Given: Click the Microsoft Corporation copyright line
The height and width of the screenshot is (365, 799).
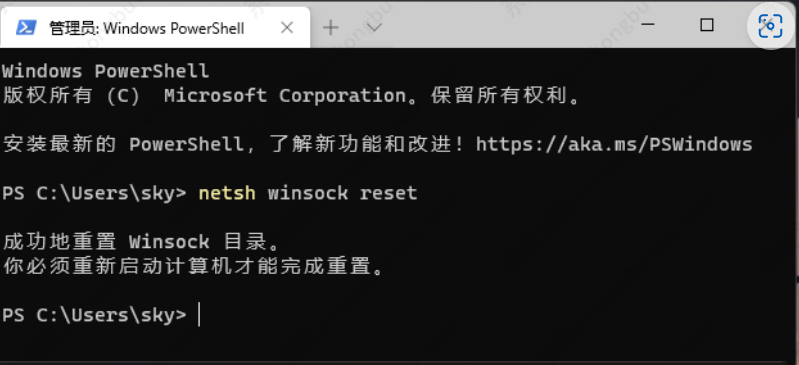Looking at the screenshot, I should click(292, 95).
